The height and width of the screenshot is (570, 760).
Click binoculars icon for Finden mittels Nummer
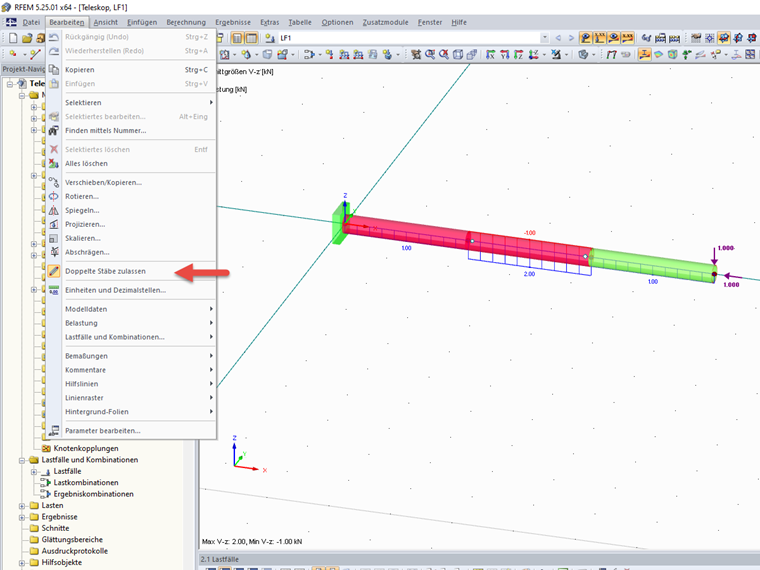pos(54,130)
